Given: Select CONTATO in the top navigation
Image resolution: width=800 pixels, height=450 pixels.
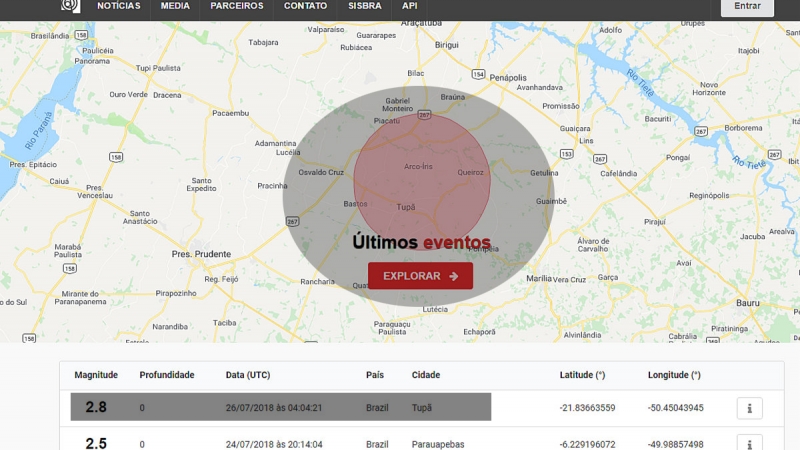Looking at the screenshot, I should tap(305, 6).
